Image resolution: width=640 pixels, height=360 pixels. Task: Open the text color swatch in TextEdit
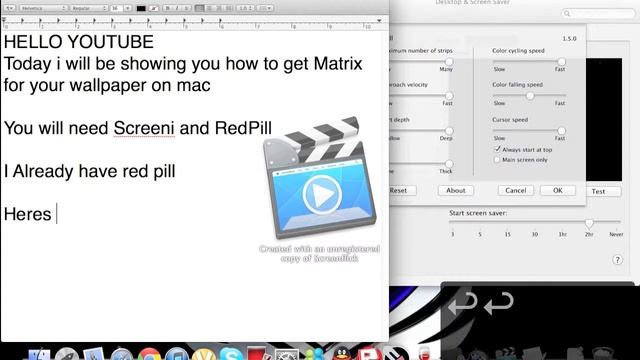(x=141, y=8)
